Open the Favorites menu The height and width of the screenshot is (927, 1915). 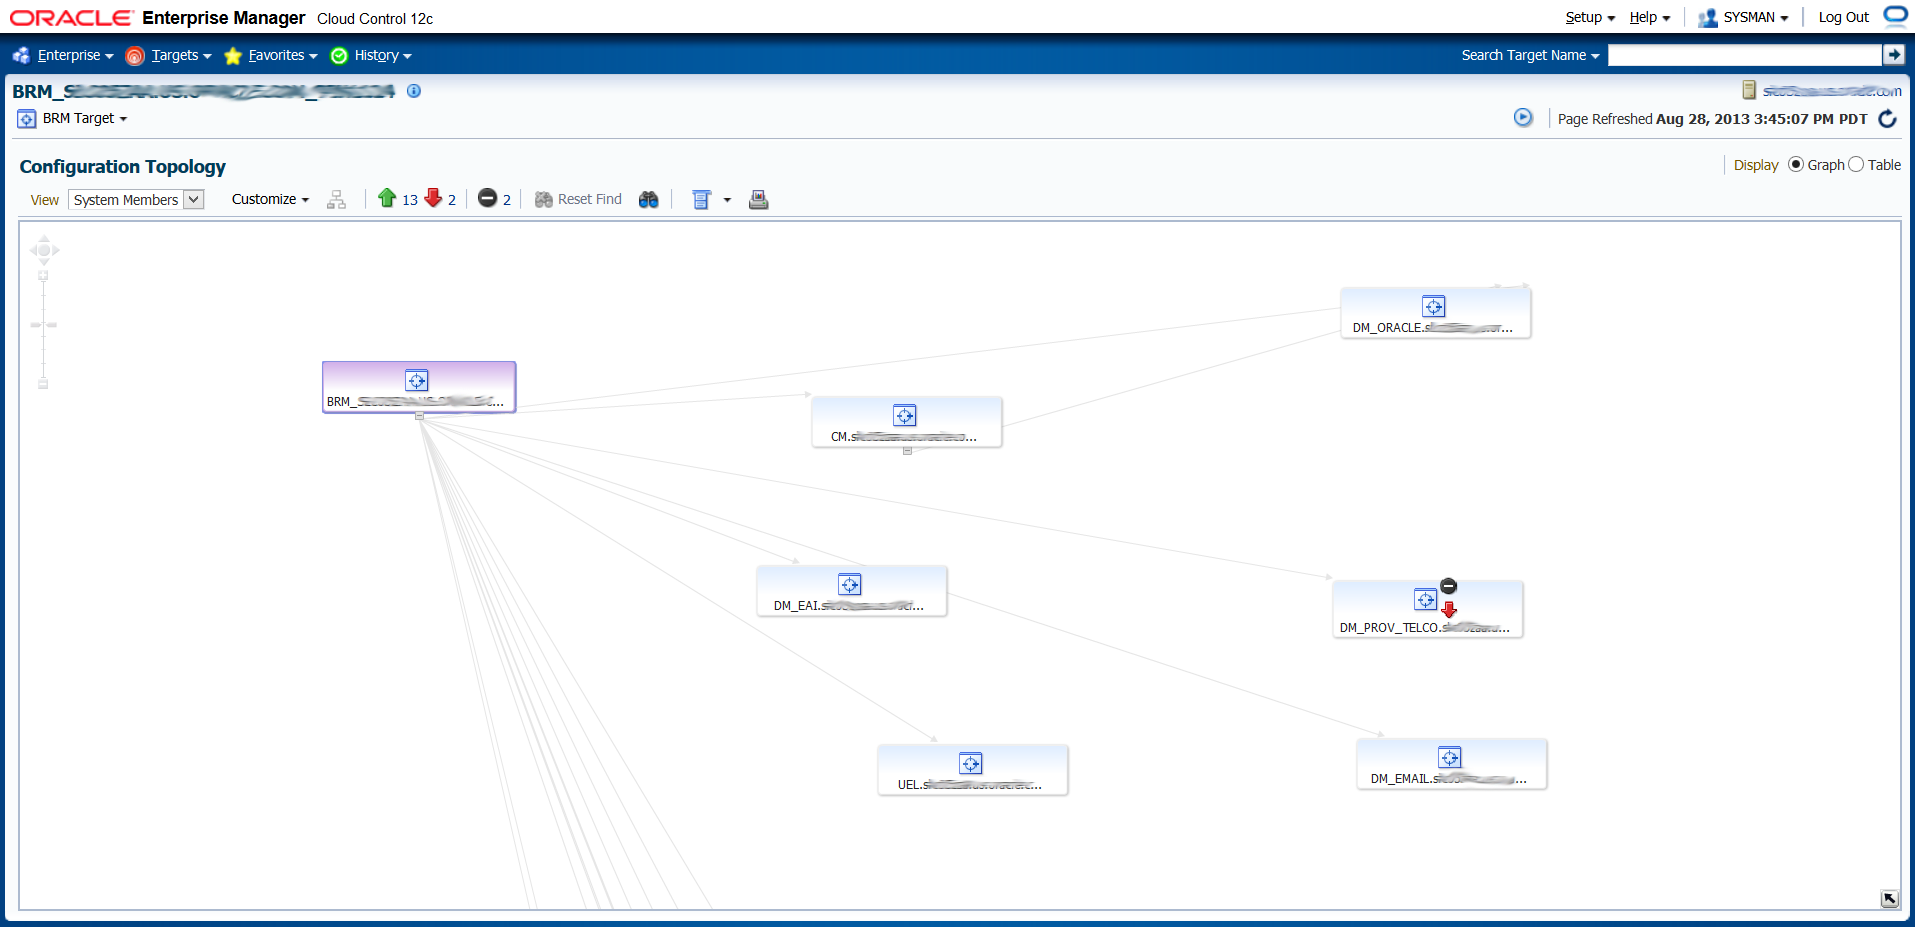(270, 56)
